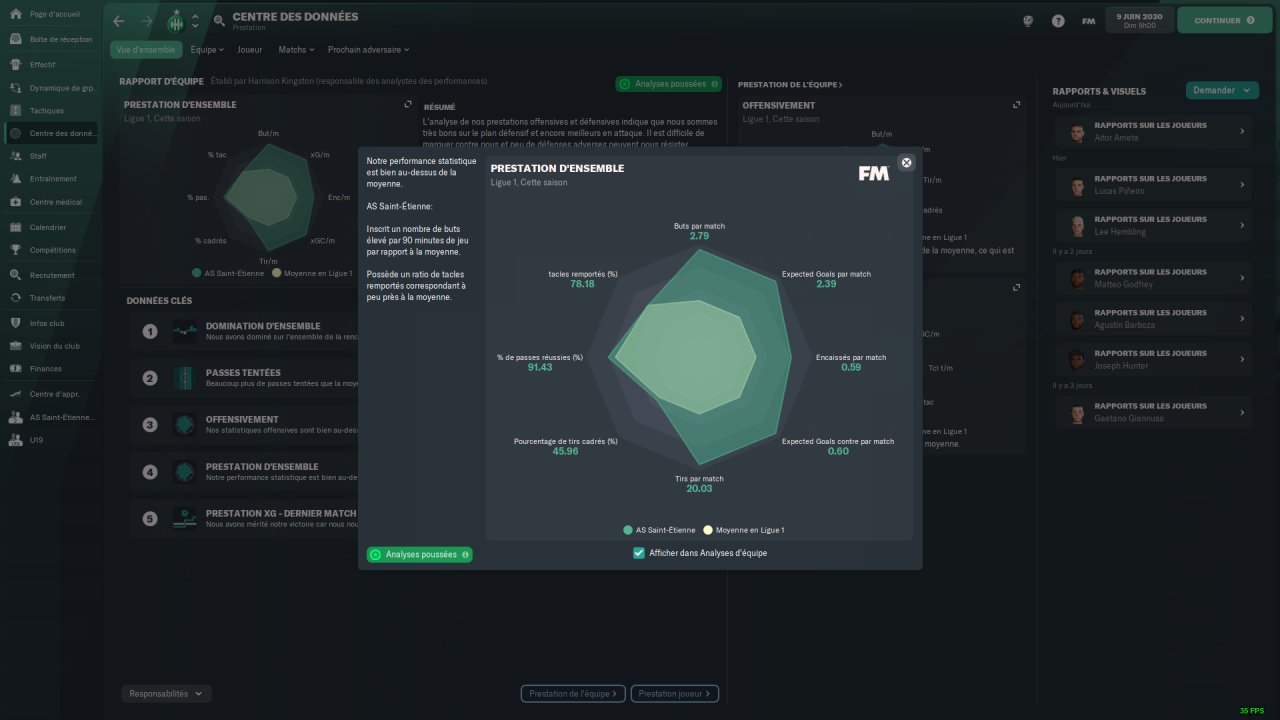Click the globe icon beside help

(x=1028, y=21)
